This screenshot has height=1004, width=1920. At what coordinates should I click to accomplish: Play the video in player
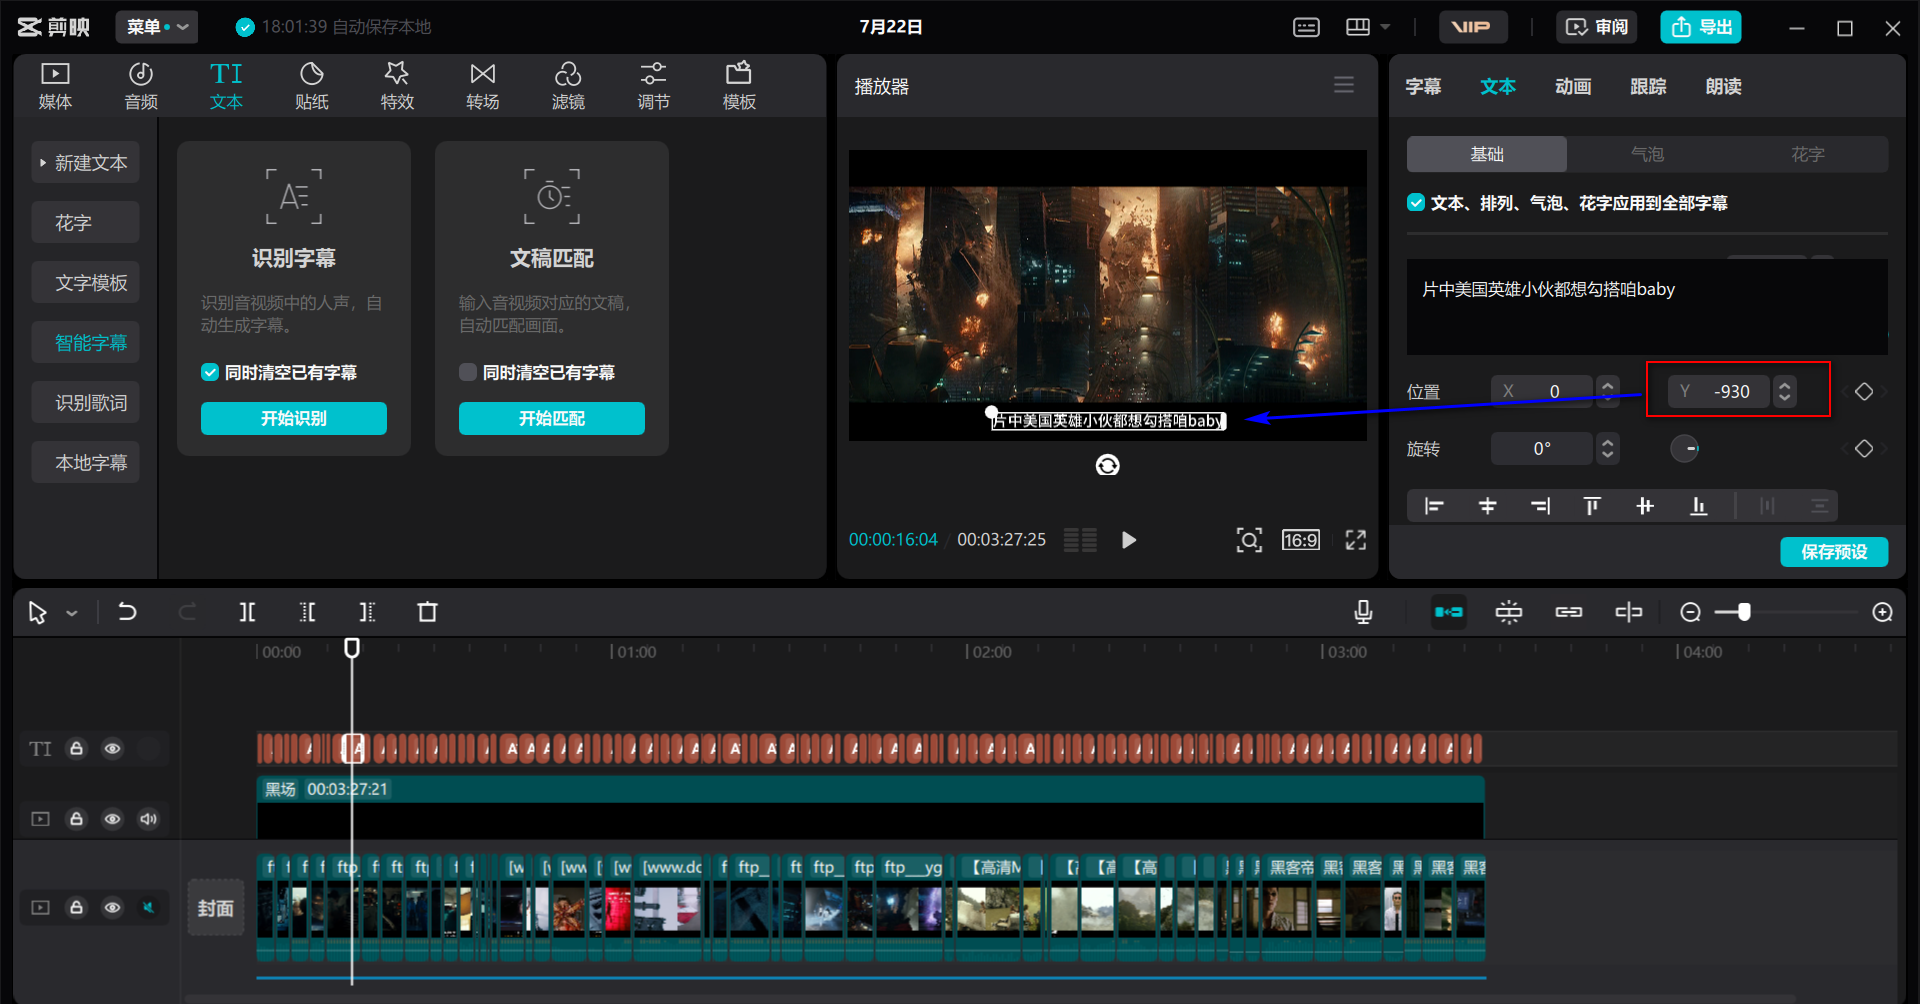click(x=1129, y=540)
